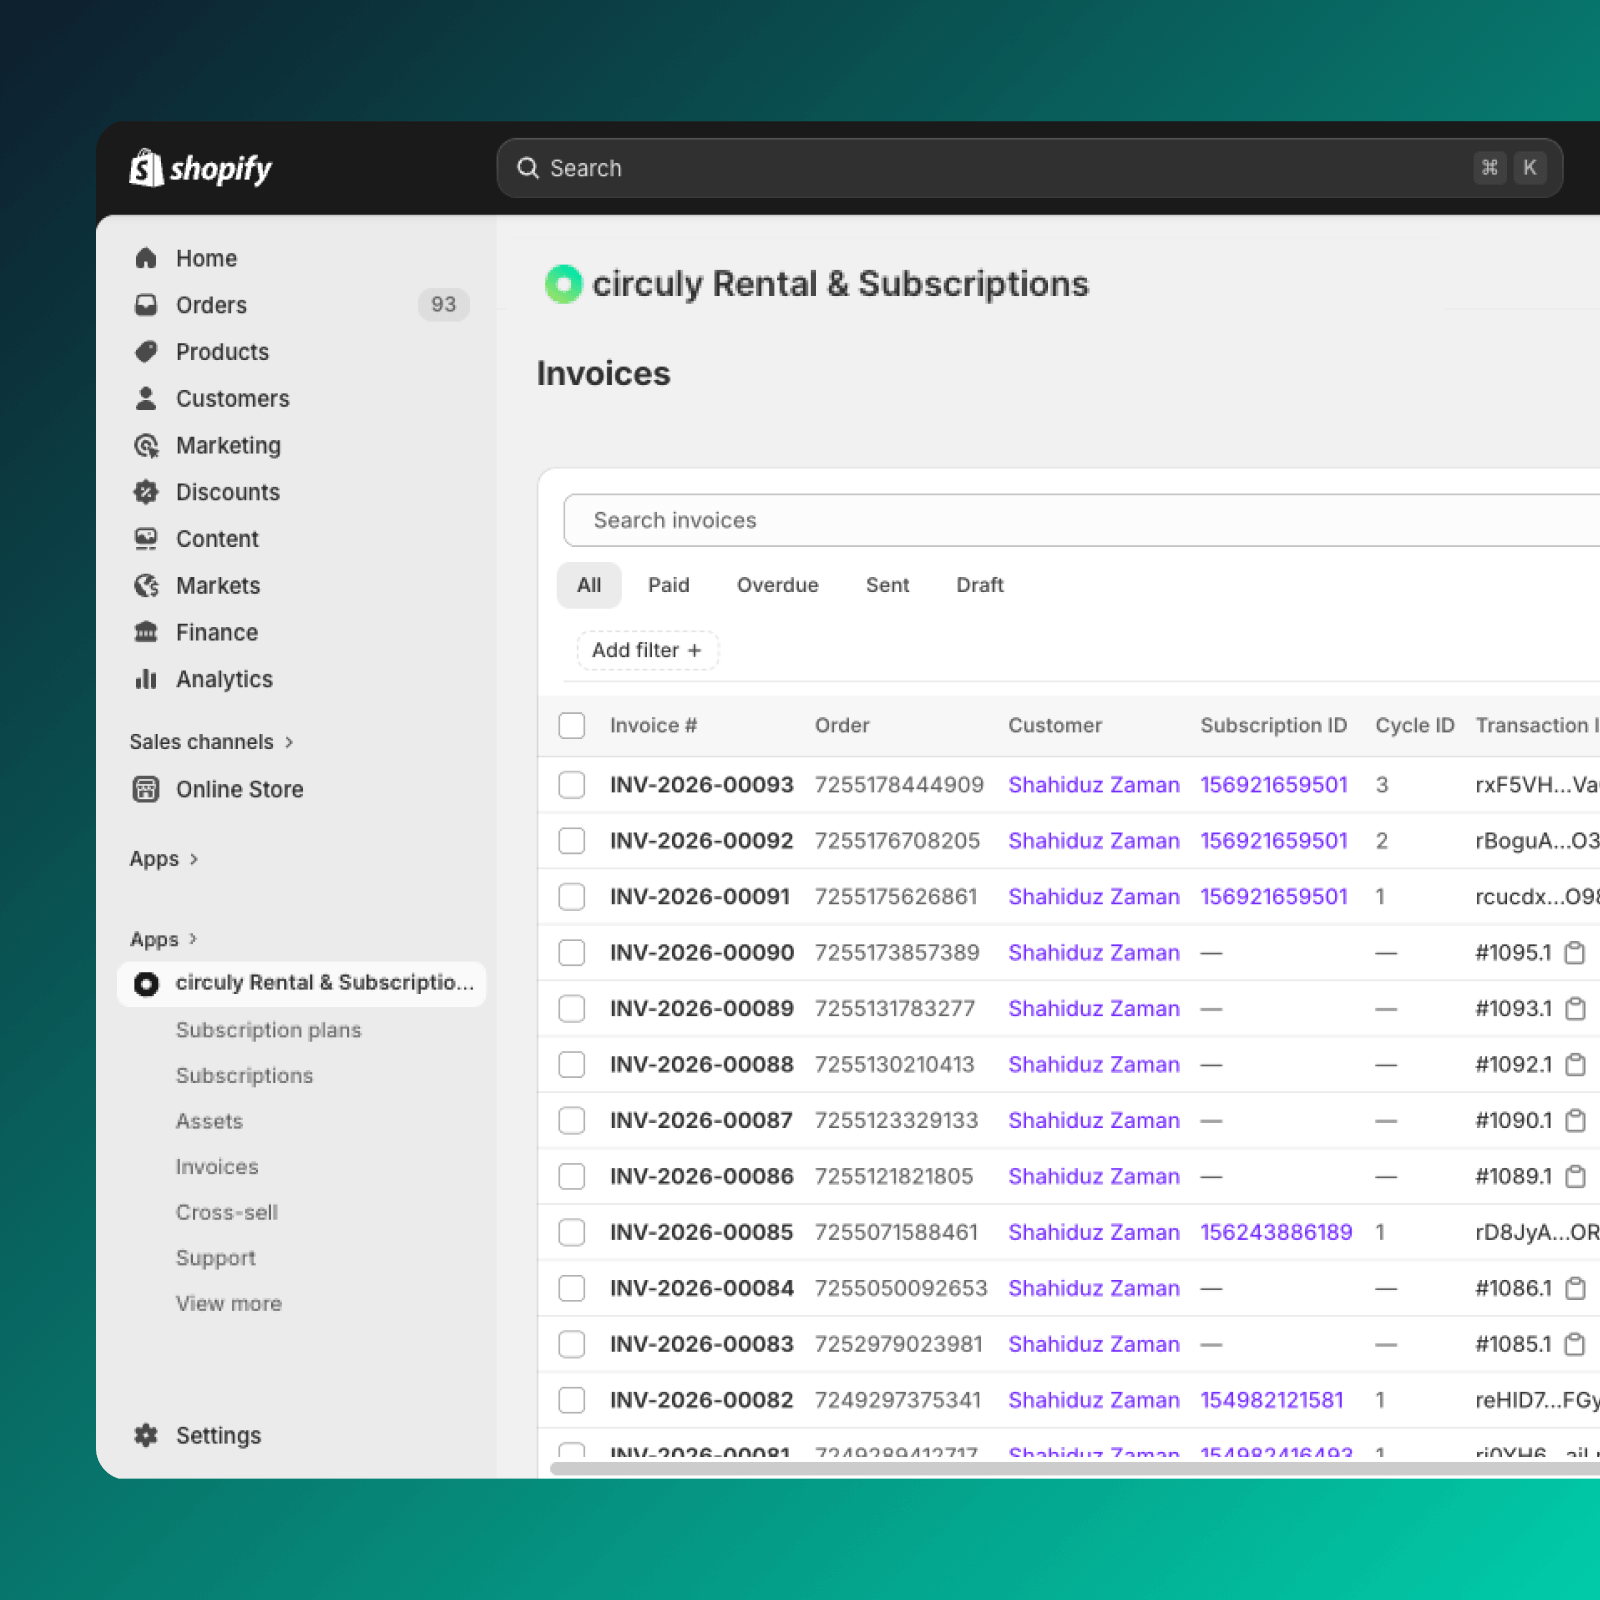The width and height of the screenshot is (1600, 1600).
Task: Open Cross-sell in sidebar submenu
Action: pyautogui.click(x=227, y=1213)
